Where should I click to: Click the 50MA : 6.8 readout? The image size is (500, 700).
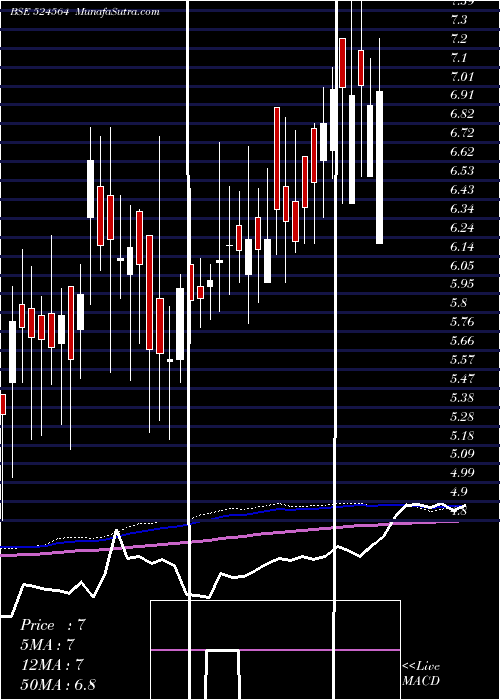coord(58,684)
